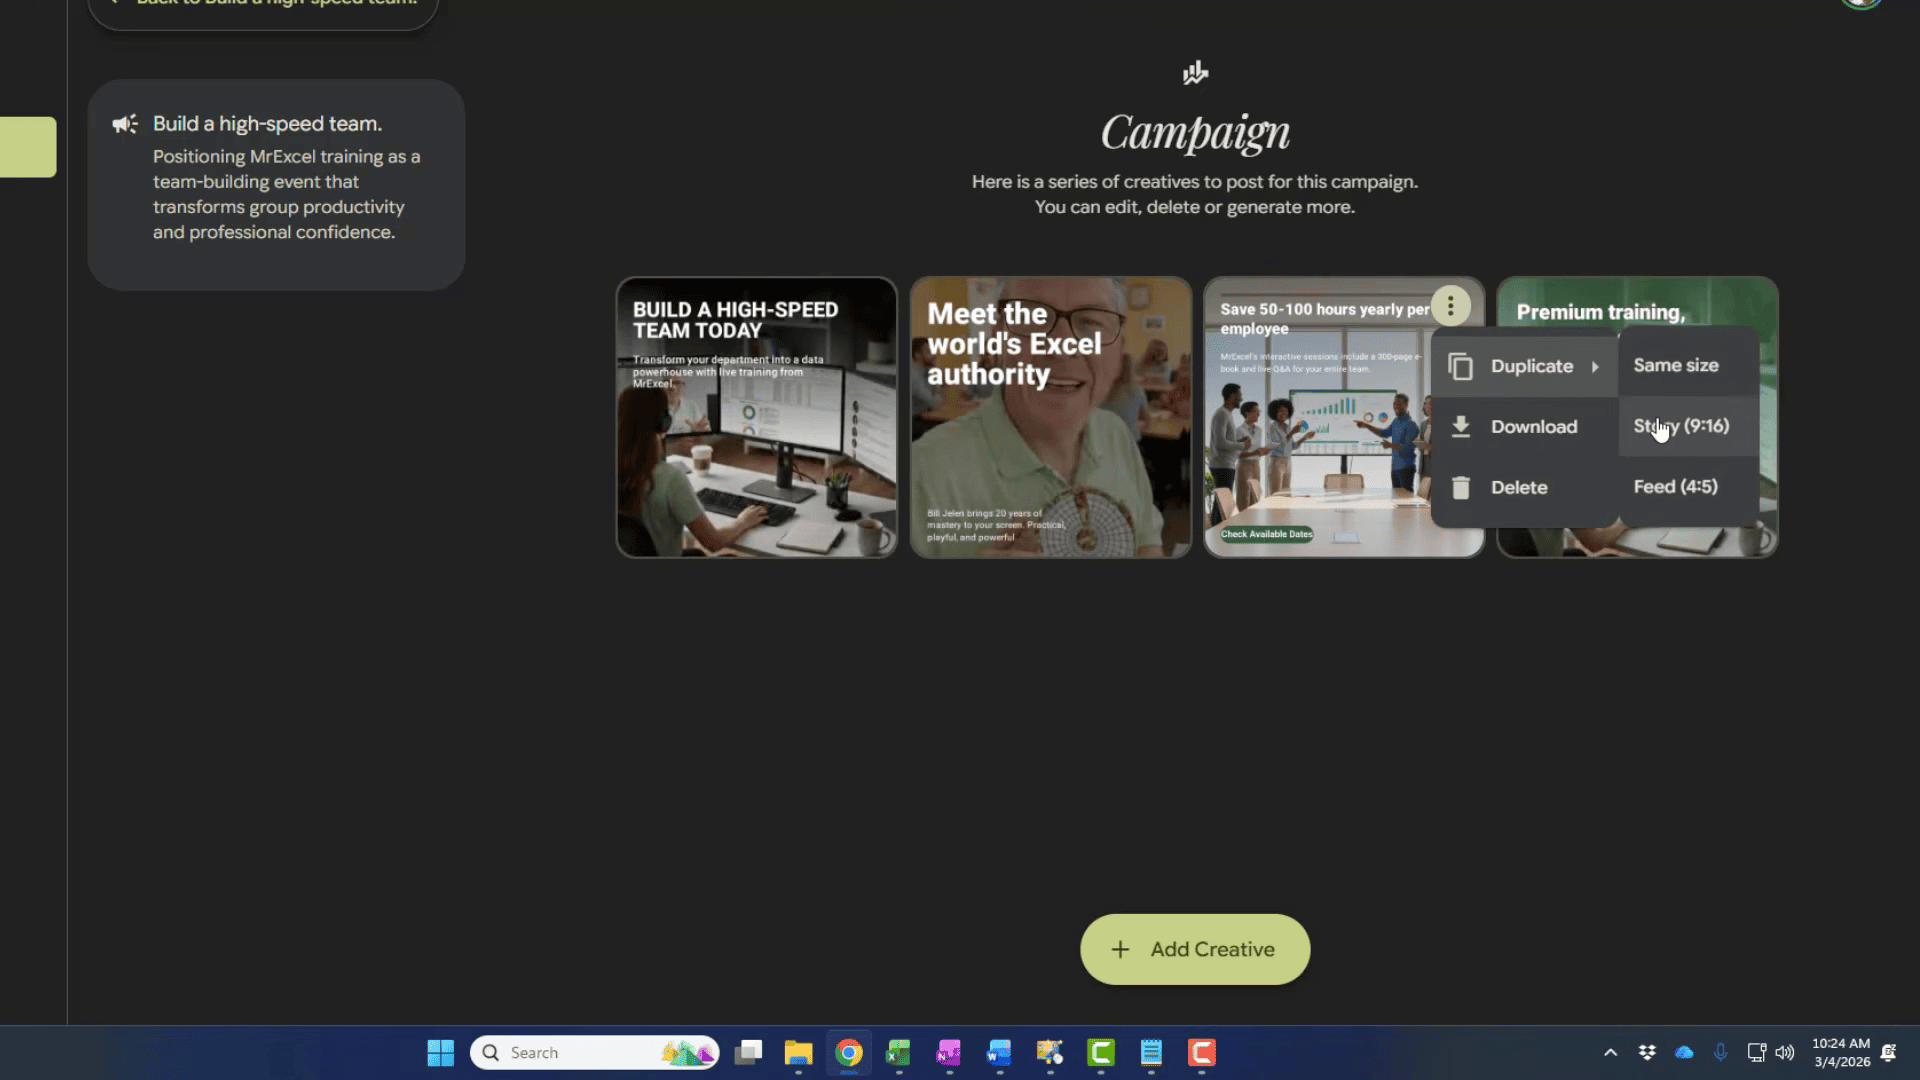Open OneNote from the taskbar
Screen dimensions: 1920x1080
(x=949, y=1053)
